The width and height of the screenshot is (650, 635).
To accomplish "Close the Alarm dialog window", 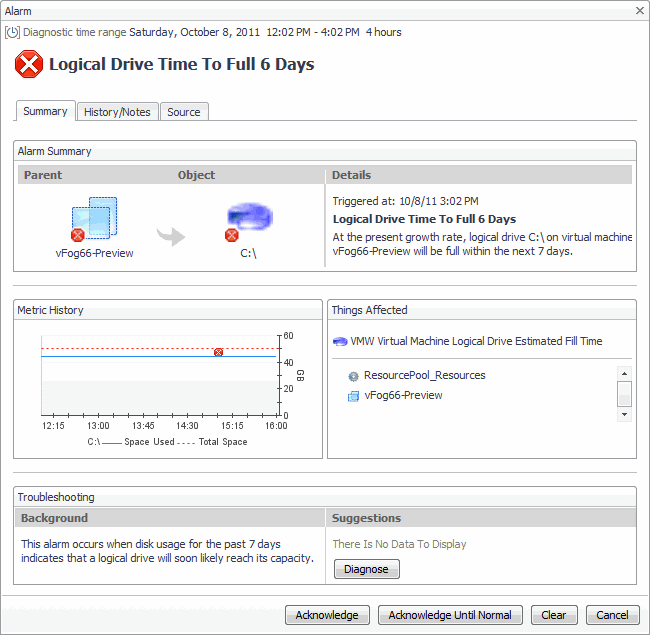I will [639, 9].
